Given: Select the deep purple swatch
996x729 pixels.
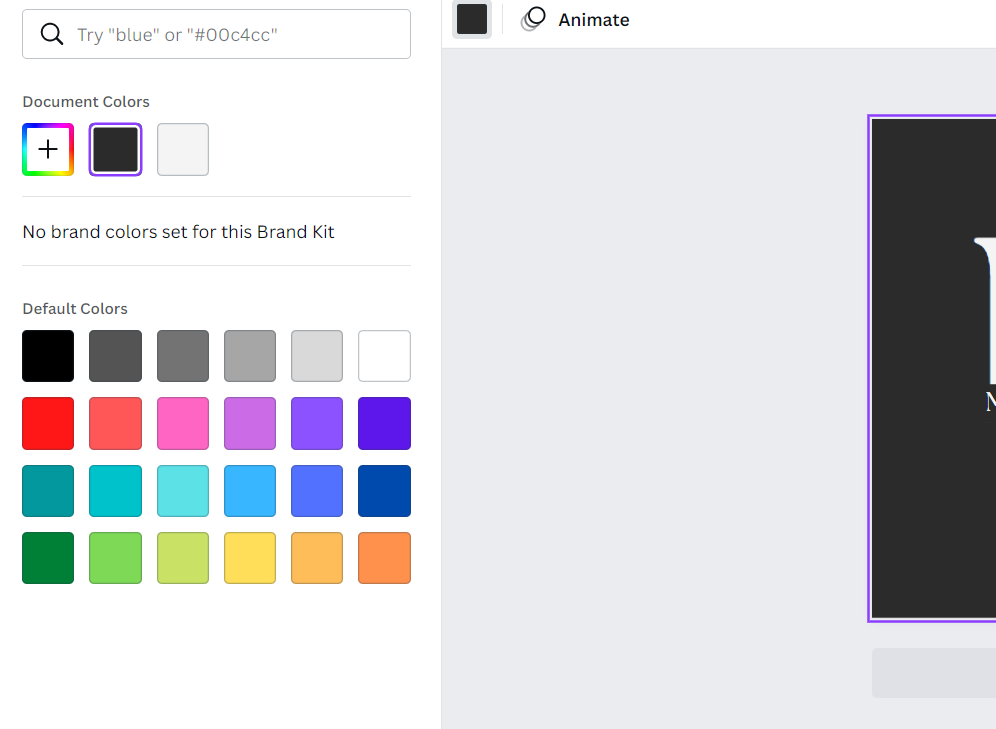Looking at the screenshot, I should [x=384, y=423].
